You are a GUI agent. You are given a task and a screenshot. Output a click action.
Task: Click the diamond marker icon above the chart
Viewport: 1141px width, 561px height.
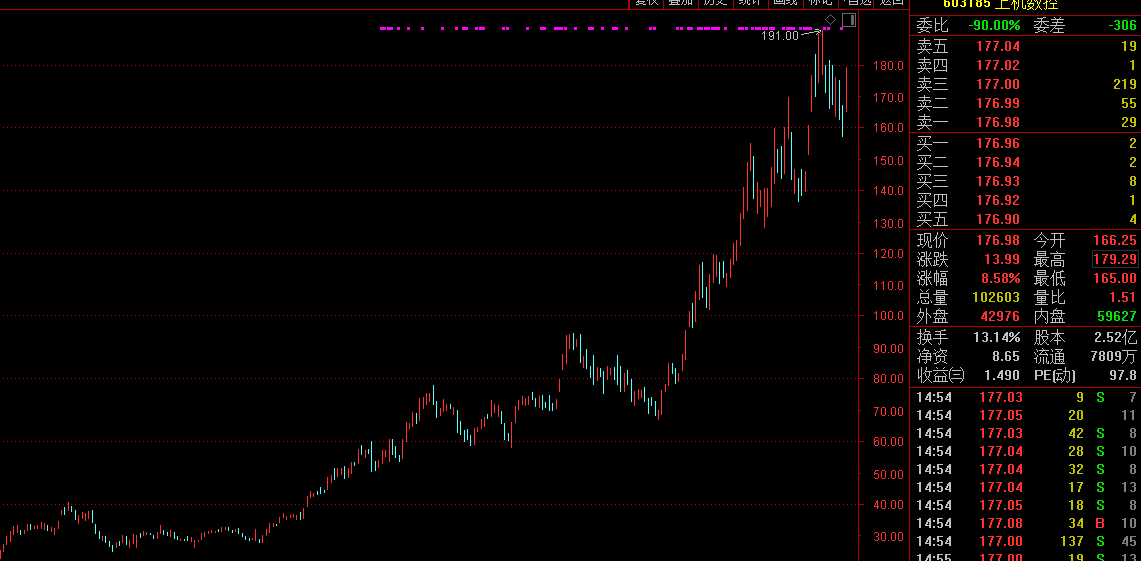(830, 20)
